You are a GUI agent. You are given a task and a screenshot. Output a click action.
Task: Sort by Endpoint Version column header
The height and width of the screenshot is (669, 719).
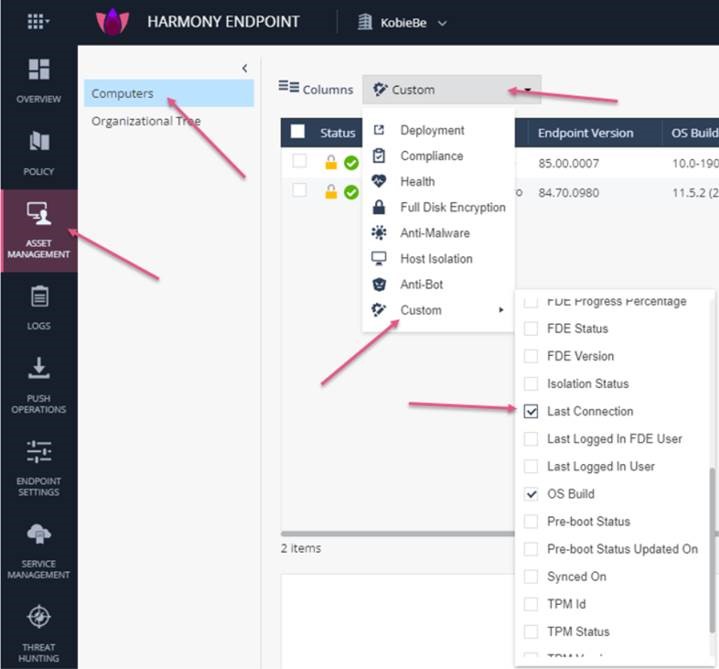(586, 133)
